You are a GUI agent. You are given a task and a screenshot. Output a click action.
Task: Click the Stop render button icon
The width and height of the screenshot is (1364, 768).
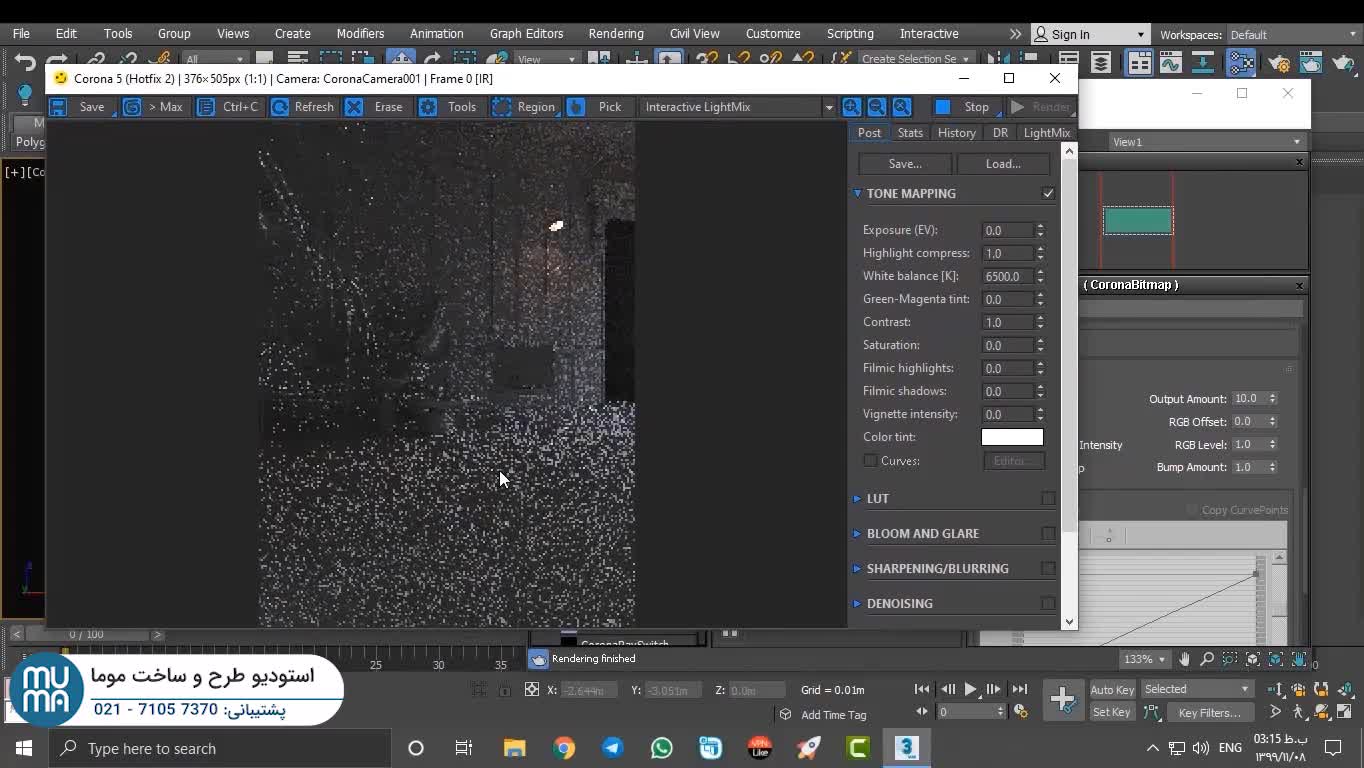click(943, 107)
